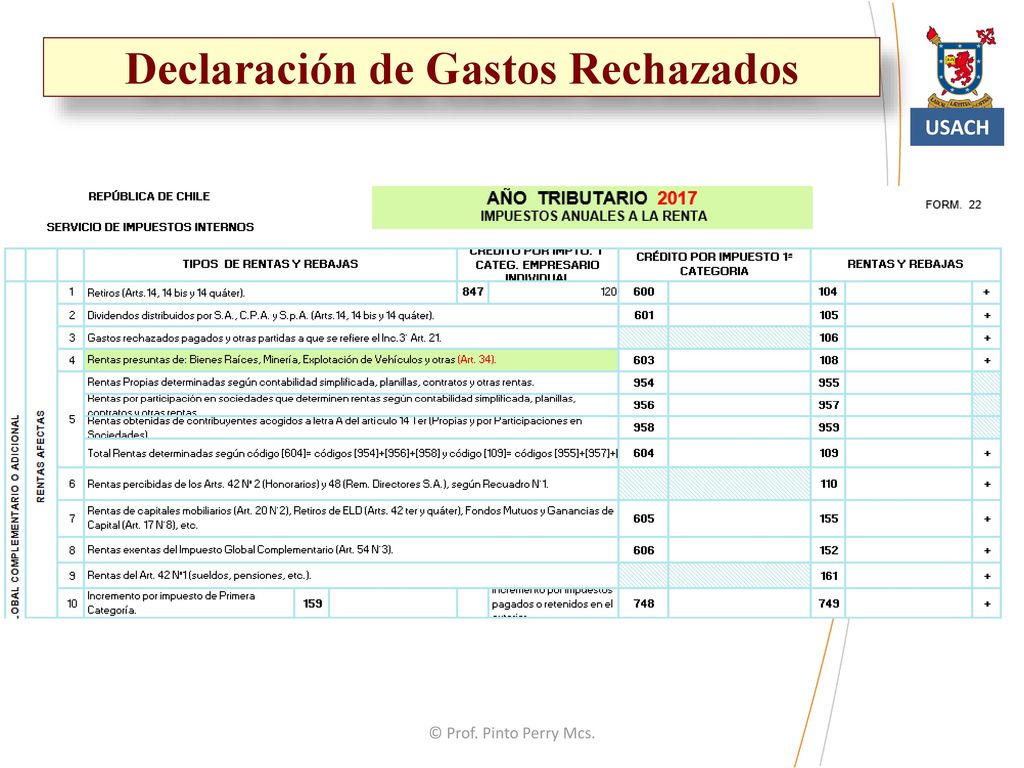Click the 'AÑO TRIBUTARIO 2017' header
The width and height of the screenshot is (1024, 768).
[592, 198]
